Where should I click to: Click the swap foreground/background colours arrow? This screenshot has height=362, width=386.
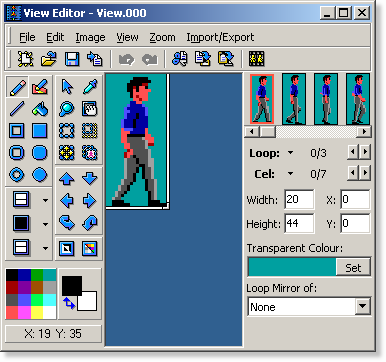click(x=69, y=303)
